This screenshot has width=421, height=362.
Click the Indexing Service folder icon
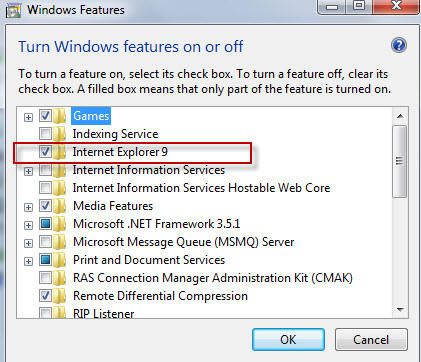pyautogui.click(x=60, y=134)
